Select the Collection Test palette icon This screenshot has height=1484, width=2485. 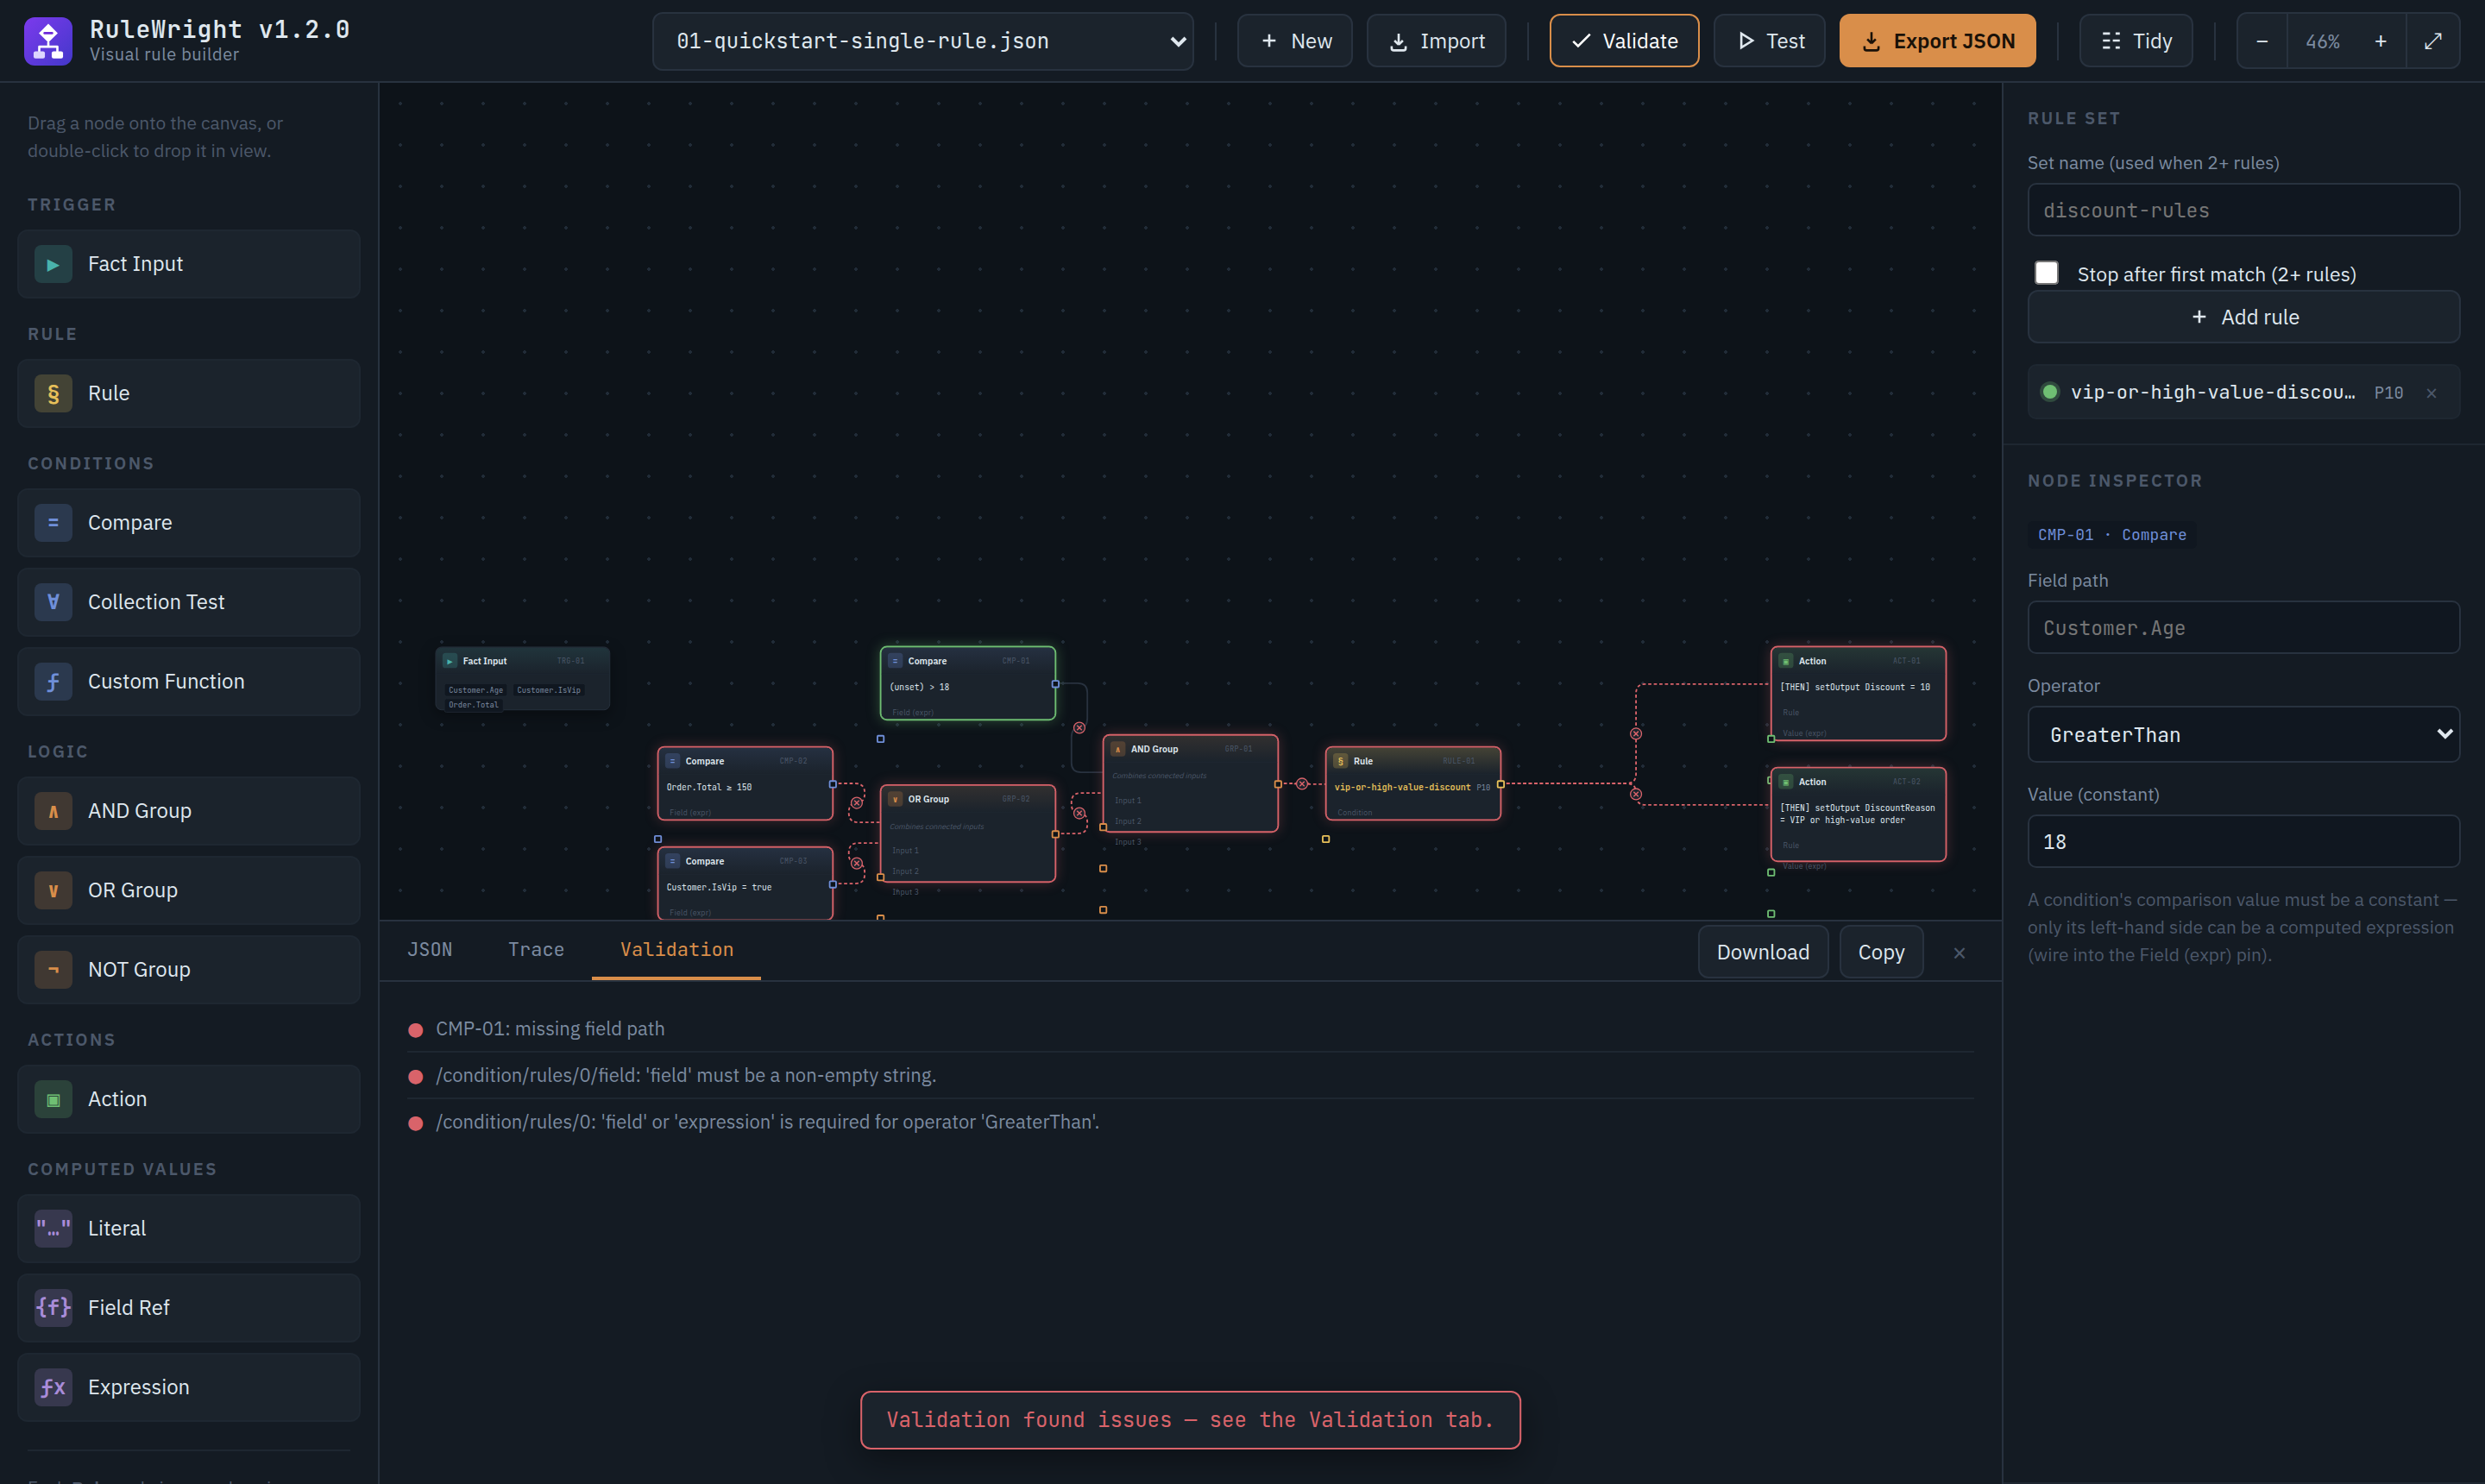click(x=53, y=602)
